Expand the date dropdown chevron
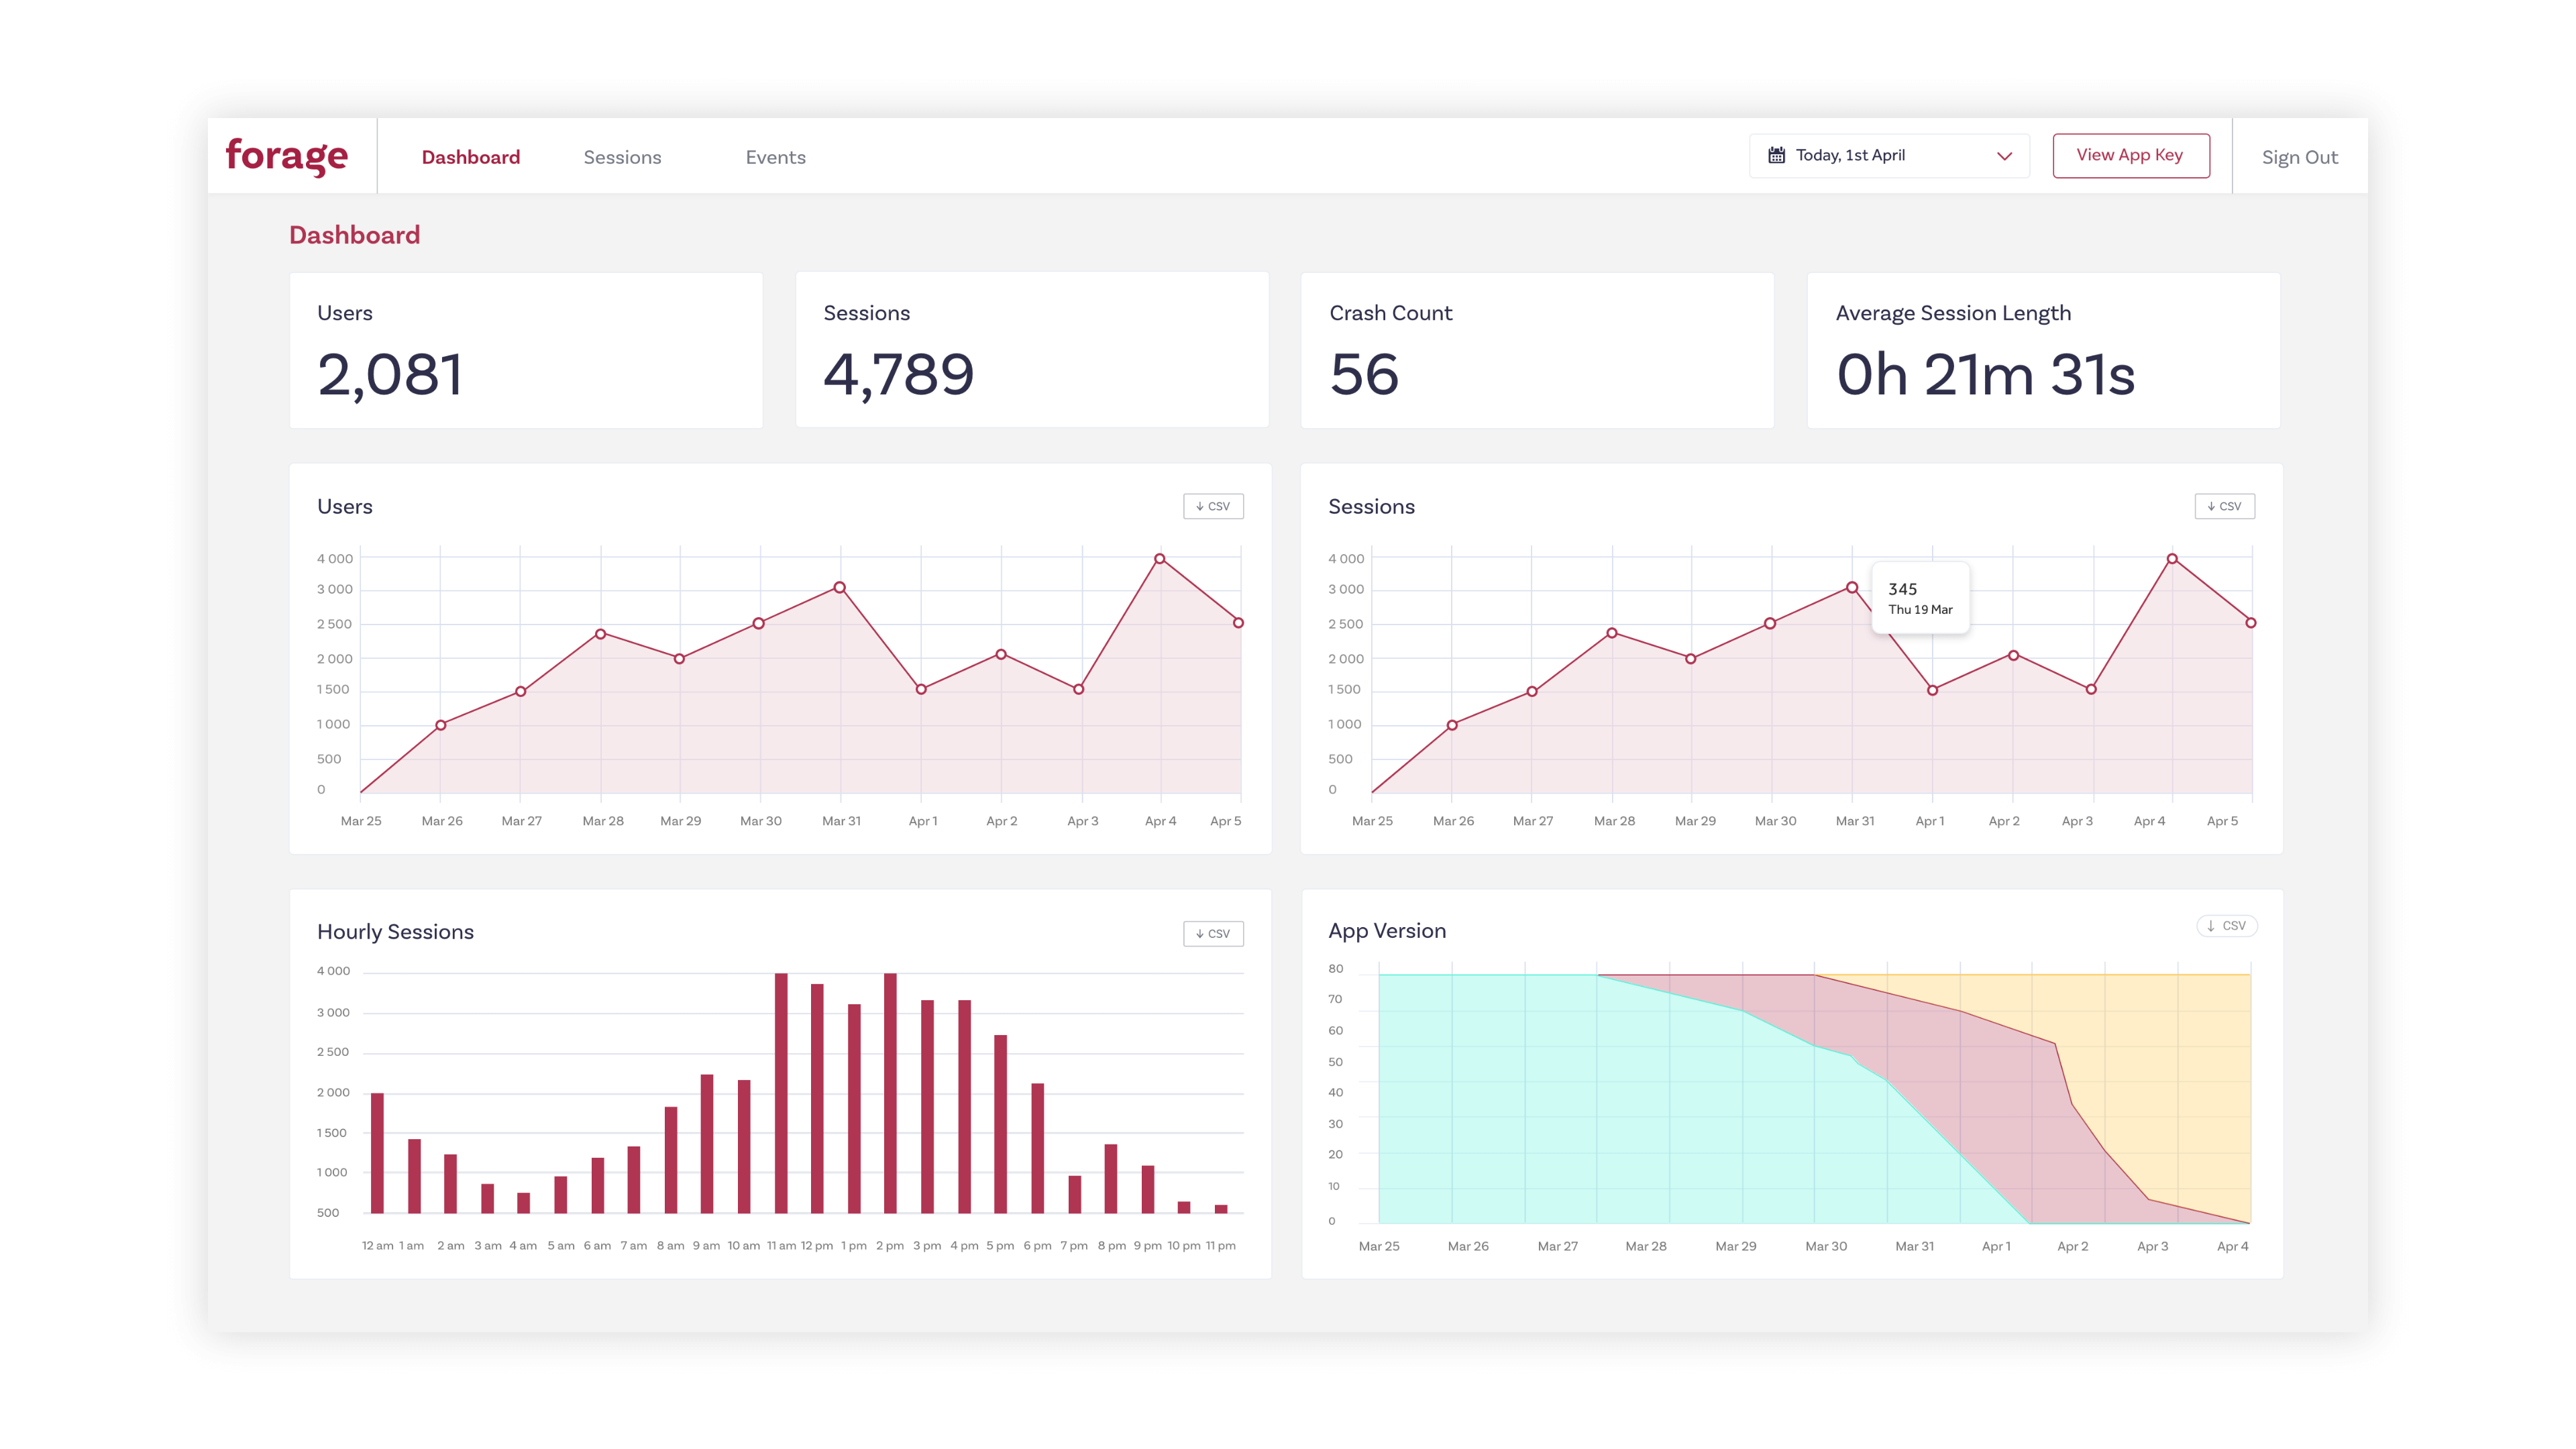2576x1449 pixels. click(x=2004, y=156)
